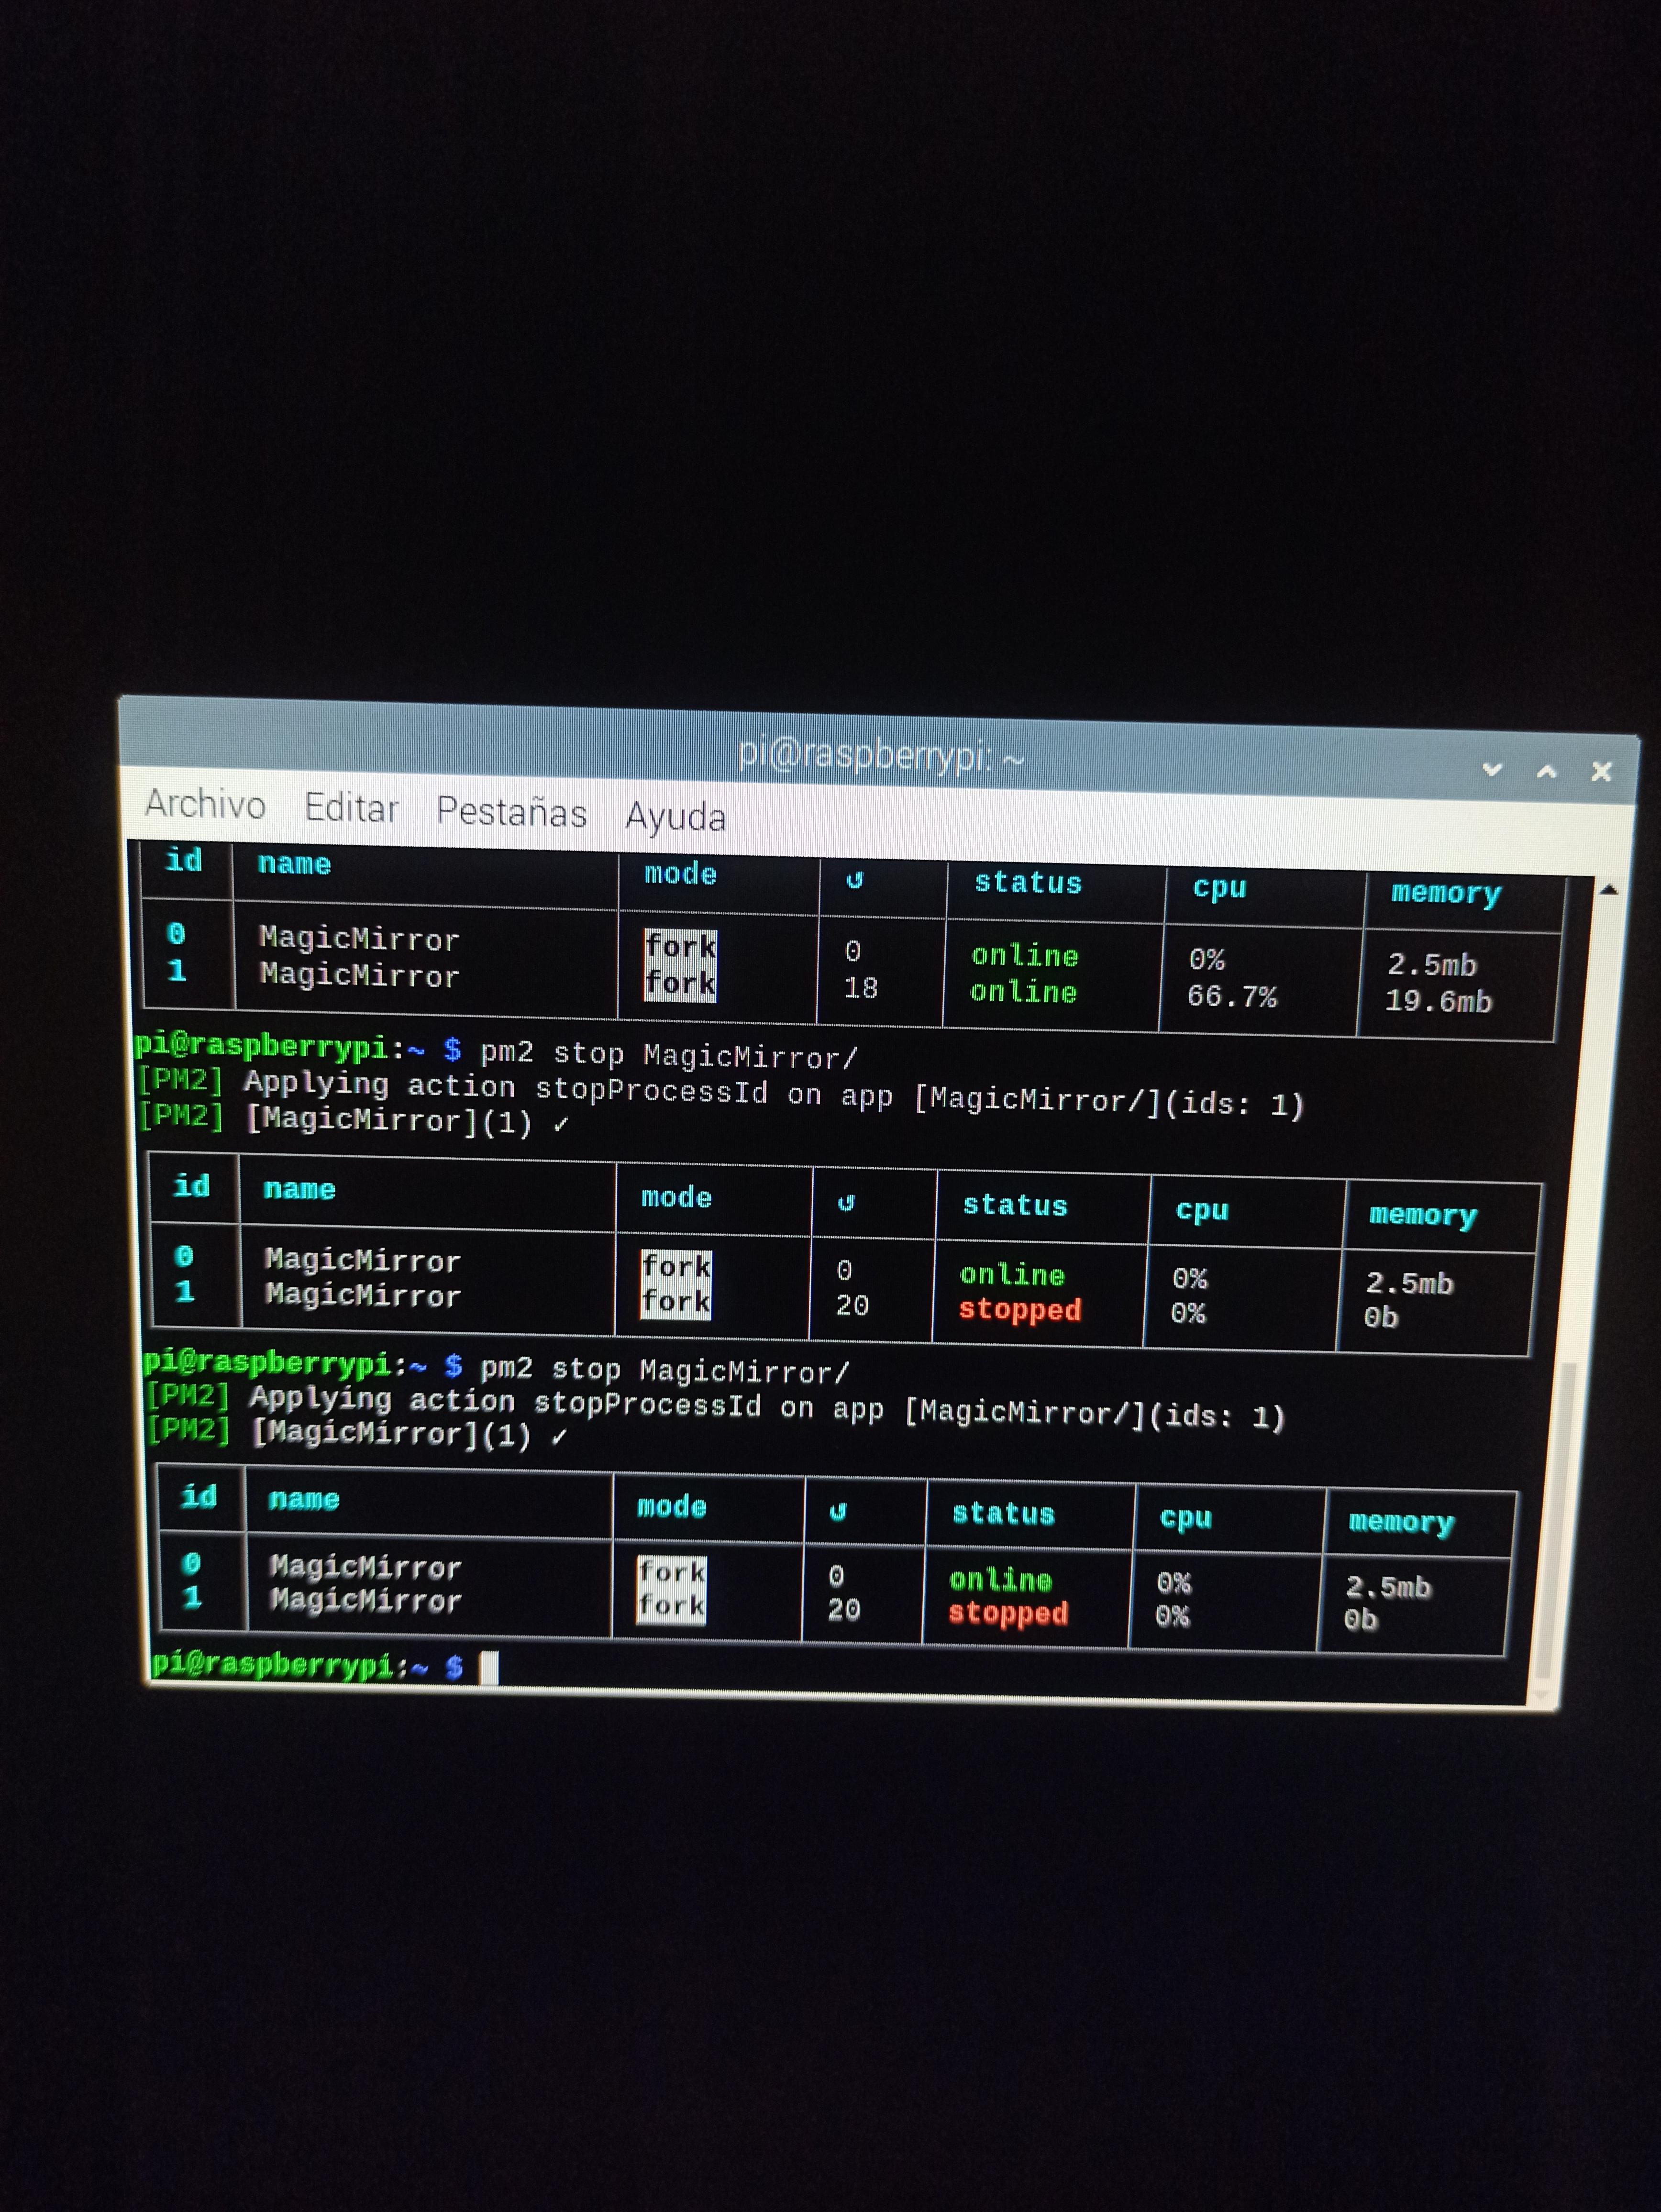Click the cpu value showing 66.7%
This screenshot has height=2212, width=1661.
point(1232,996)
